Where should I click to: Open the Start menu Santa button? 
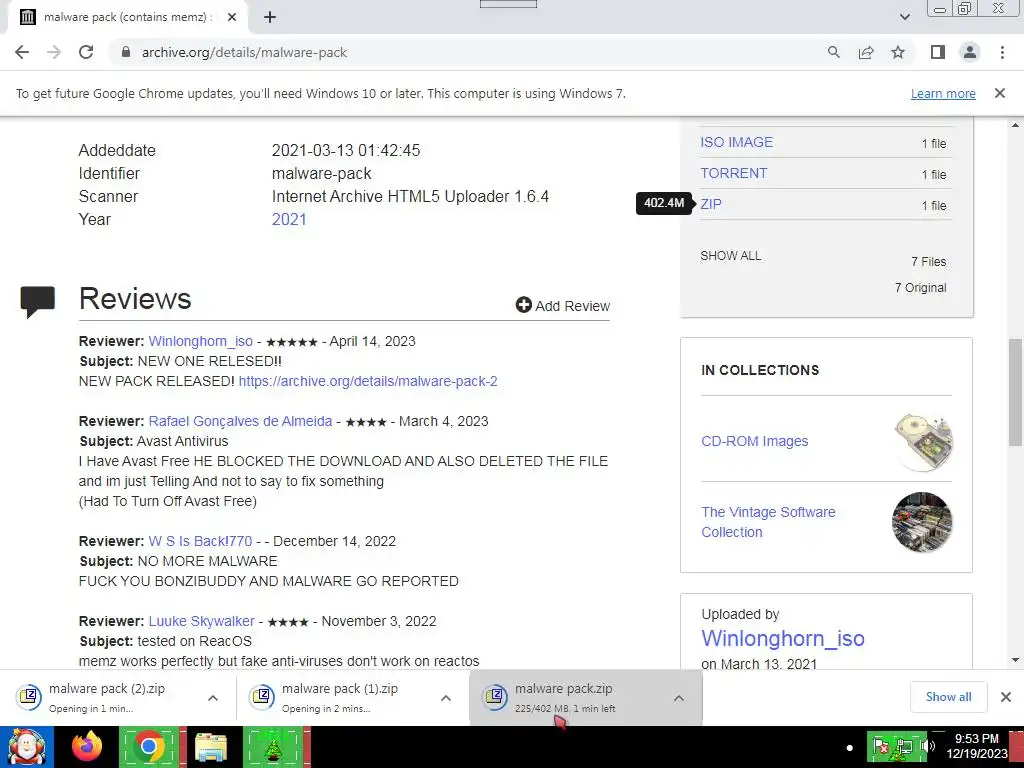(26, 747)
